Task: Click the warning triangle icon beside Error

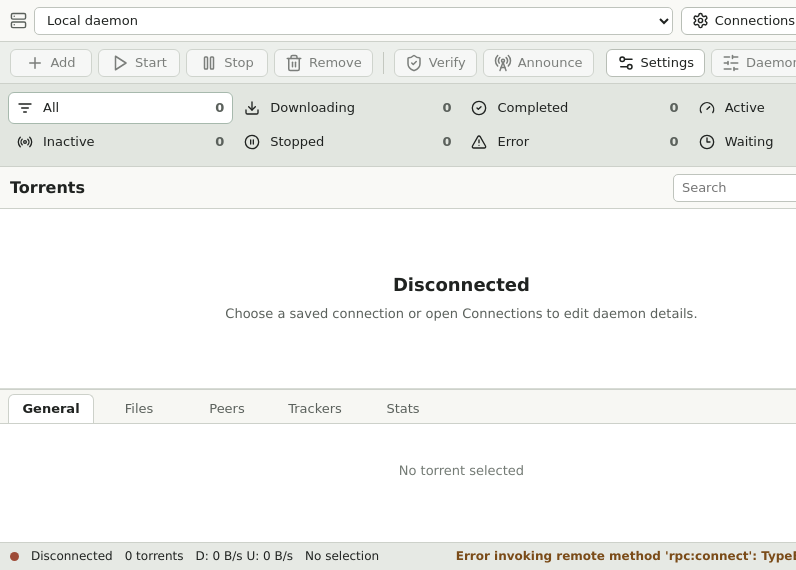Action: (479, 142)
